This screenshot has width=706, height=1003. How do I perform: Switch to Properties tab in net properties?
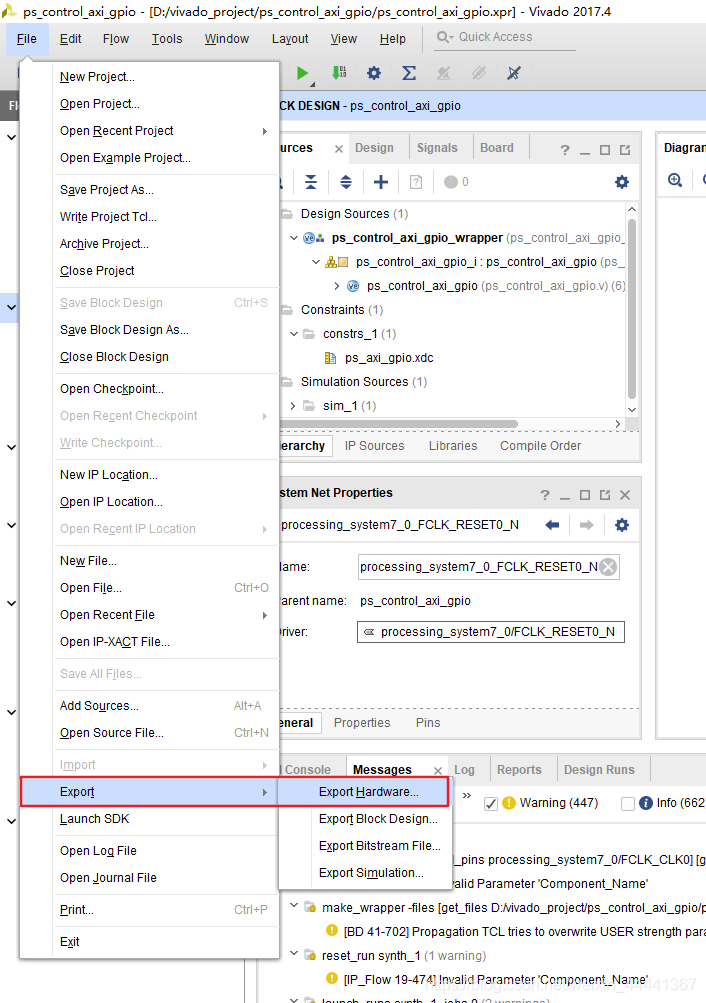[x=362, y=723]
